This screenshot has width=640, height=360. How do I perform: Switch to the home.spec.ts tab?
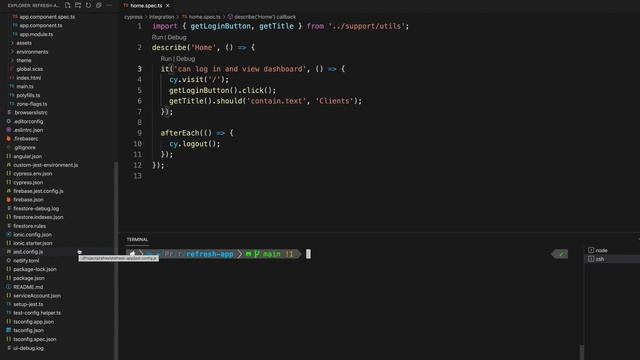click(146, 6)
